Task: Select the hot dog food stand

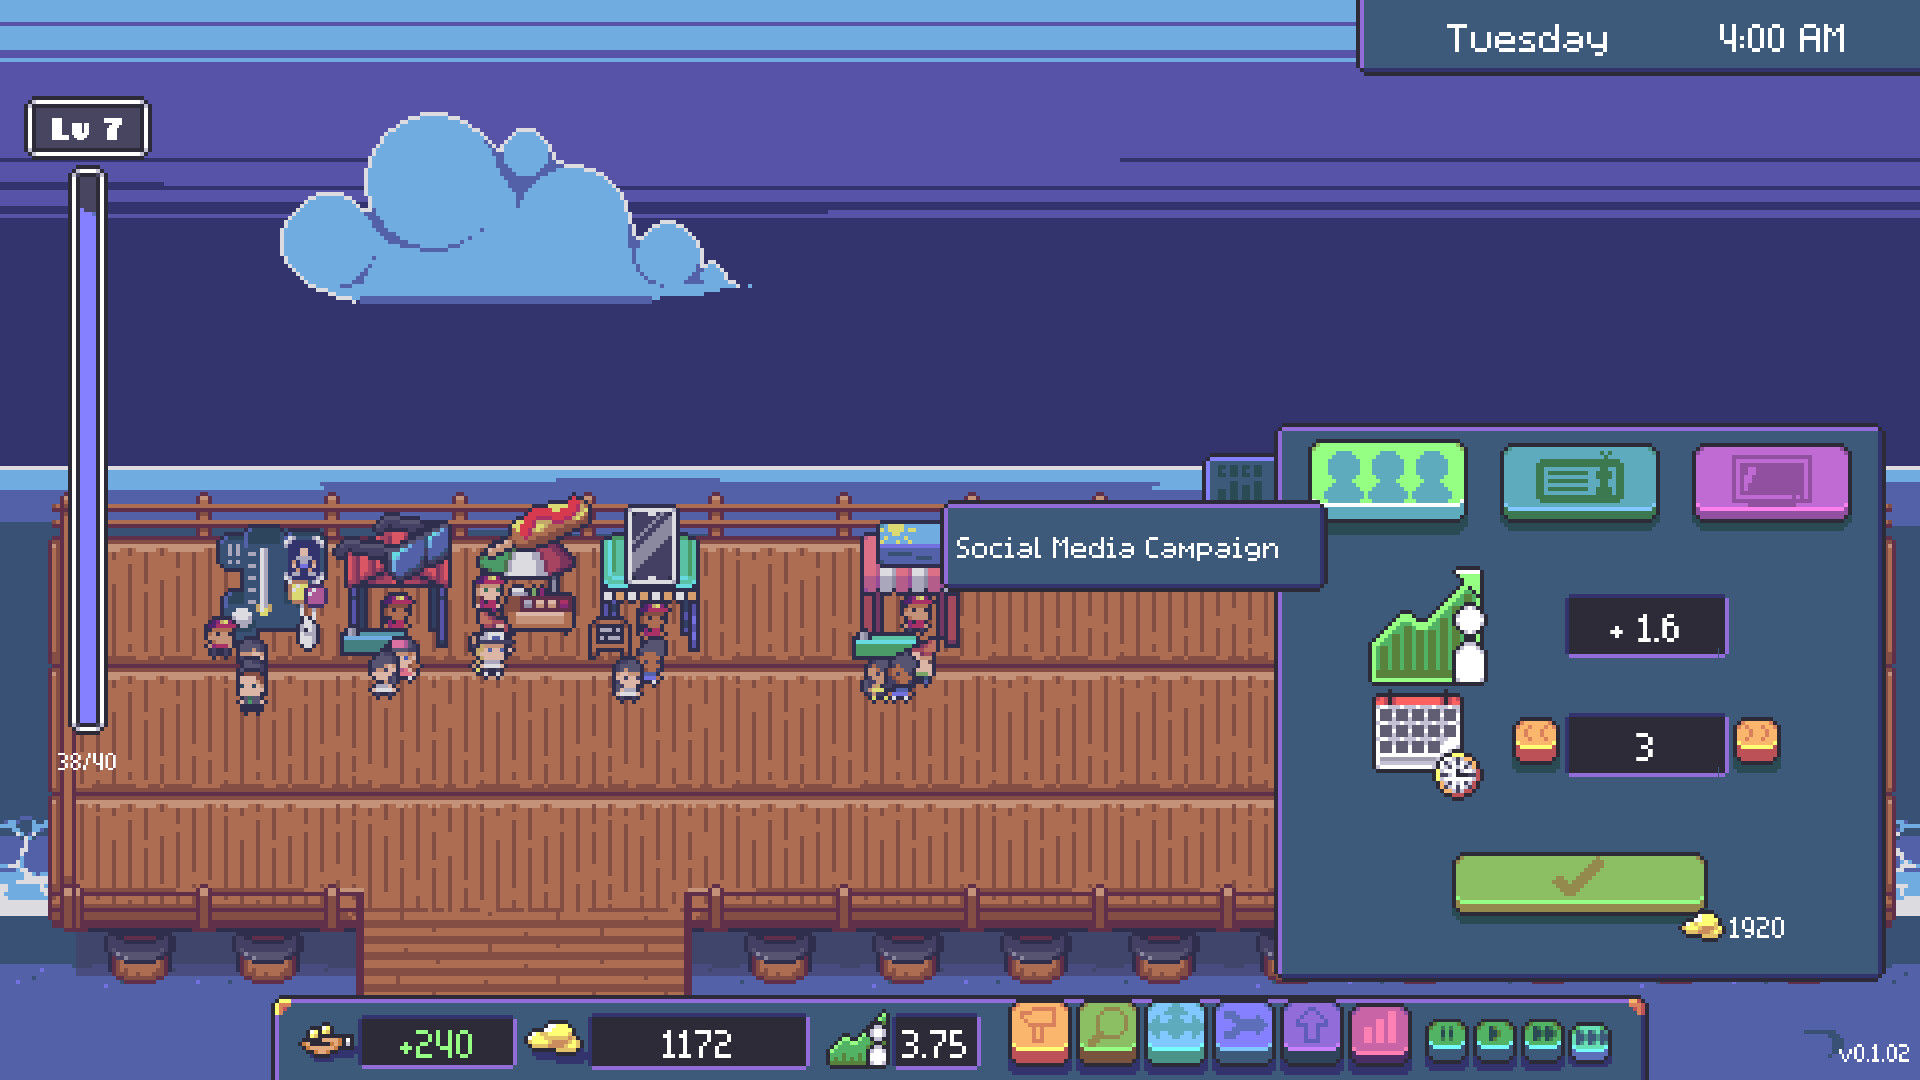Action: point(533,565)
